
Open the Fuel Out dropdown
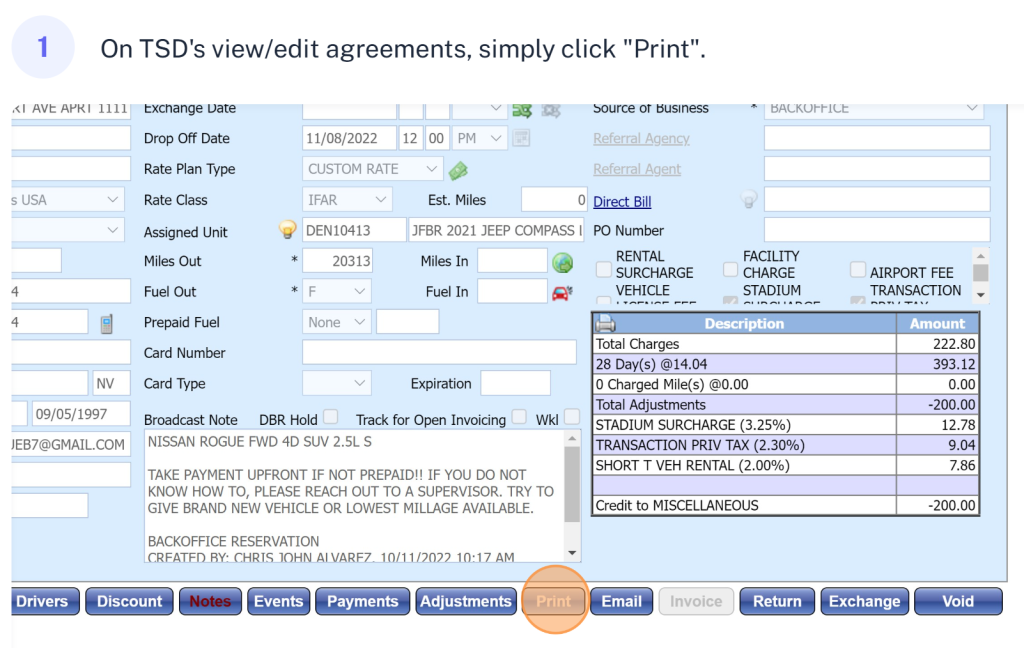(337, 292)
